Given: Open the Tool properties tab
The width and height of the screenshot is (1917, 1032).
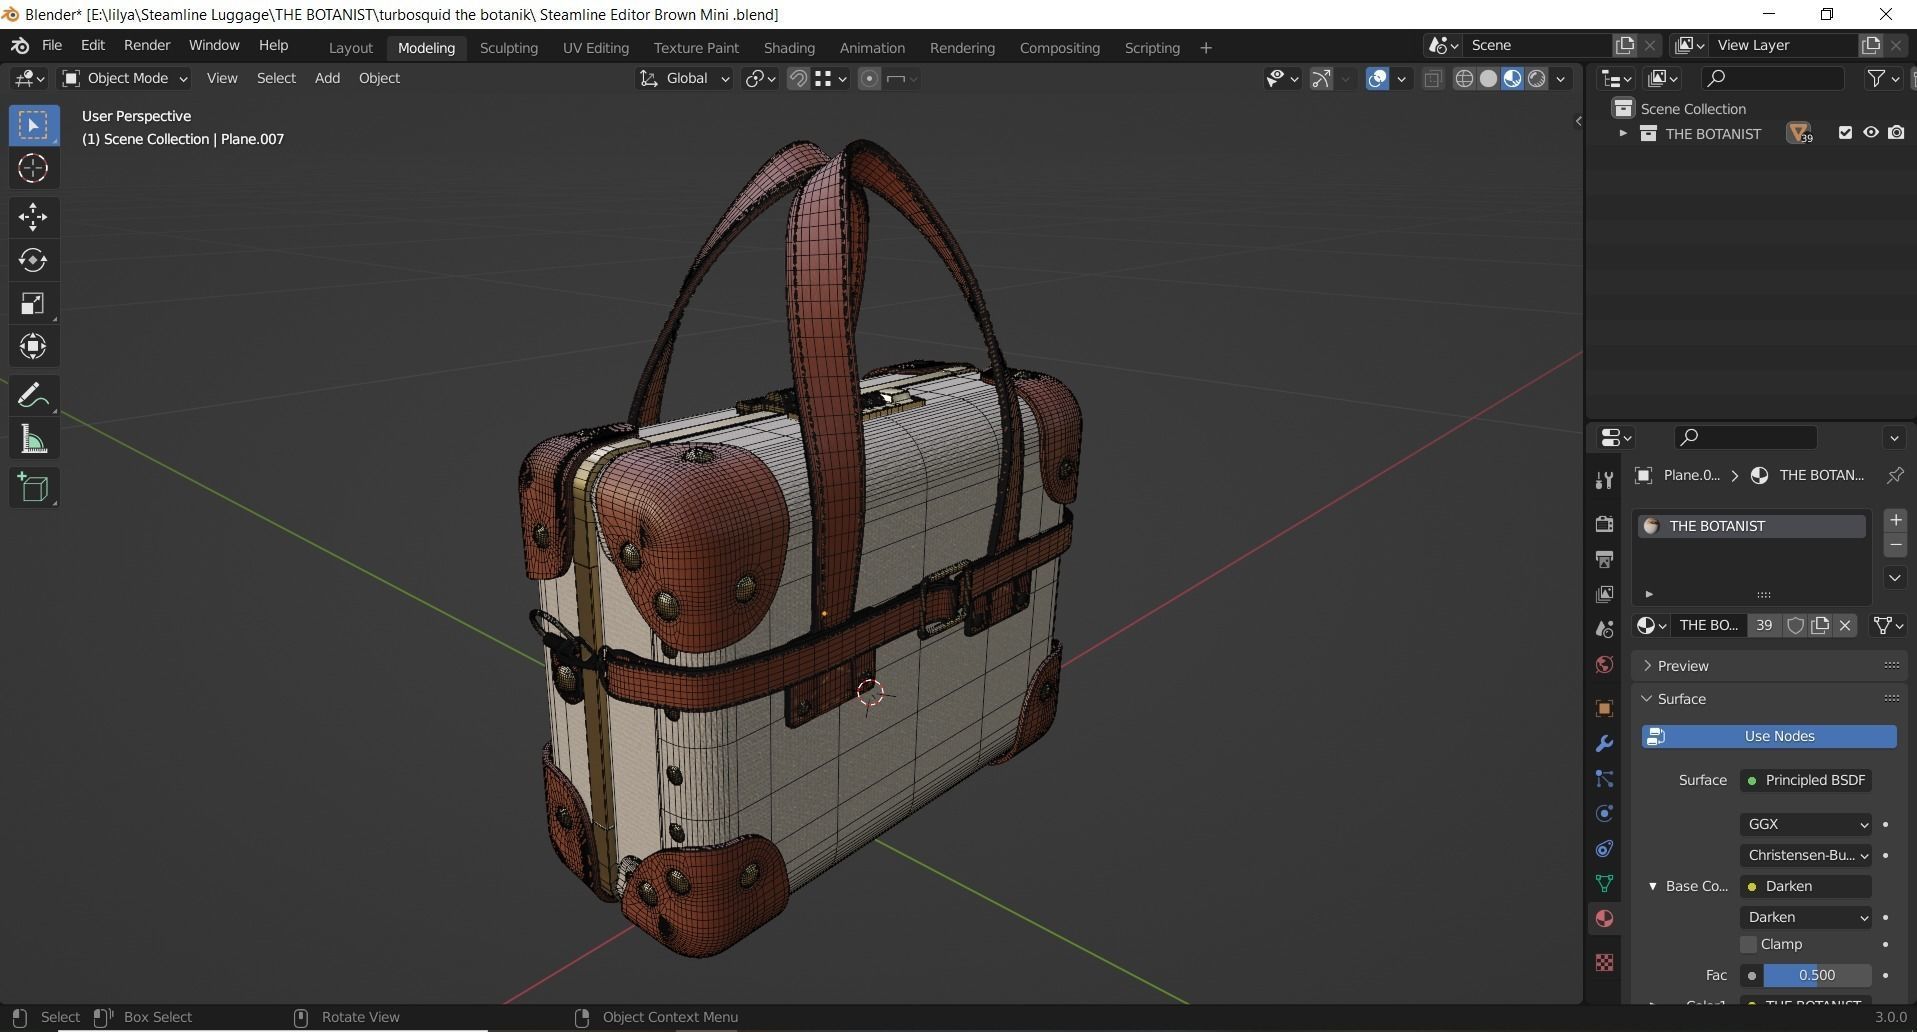Looking at the screenshot, I should [x=1604, y=480].
